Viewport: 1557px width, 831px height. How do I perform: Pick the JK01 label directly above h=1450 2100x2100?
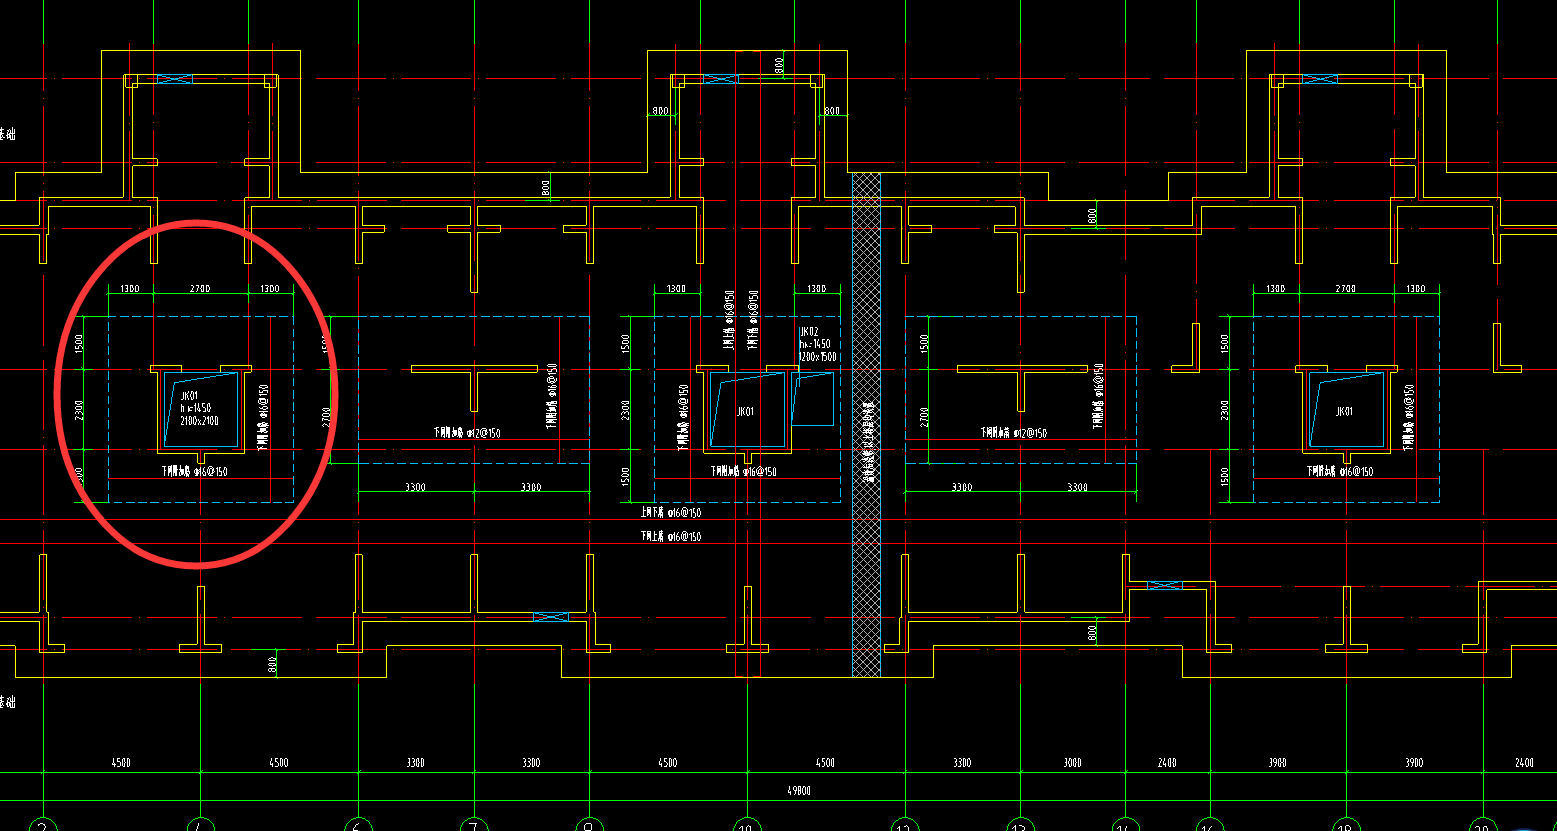point(189,396)
